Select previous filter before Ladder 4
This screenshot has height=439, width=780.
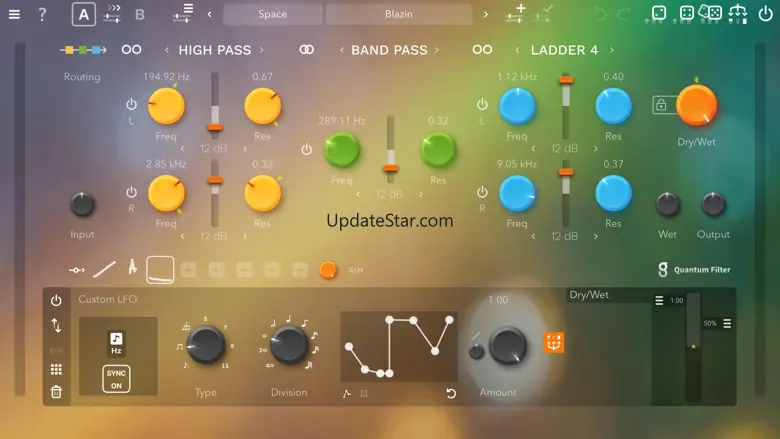point(517,50)
